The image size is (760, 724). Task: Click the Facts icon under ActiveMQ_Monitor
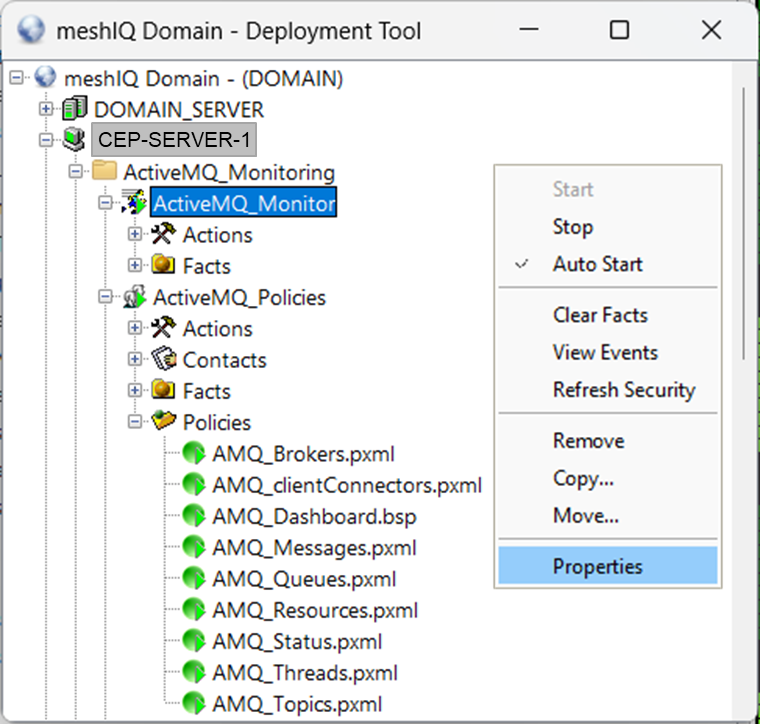(163, 265)
